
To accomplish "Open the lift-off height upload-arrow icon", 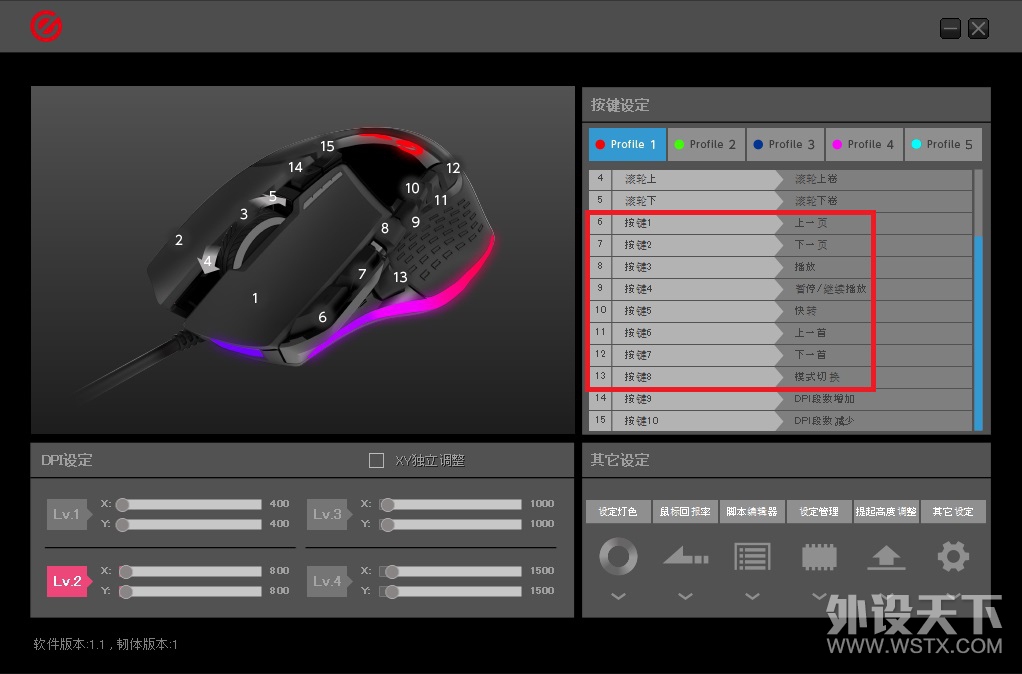I will pos(886,558).
